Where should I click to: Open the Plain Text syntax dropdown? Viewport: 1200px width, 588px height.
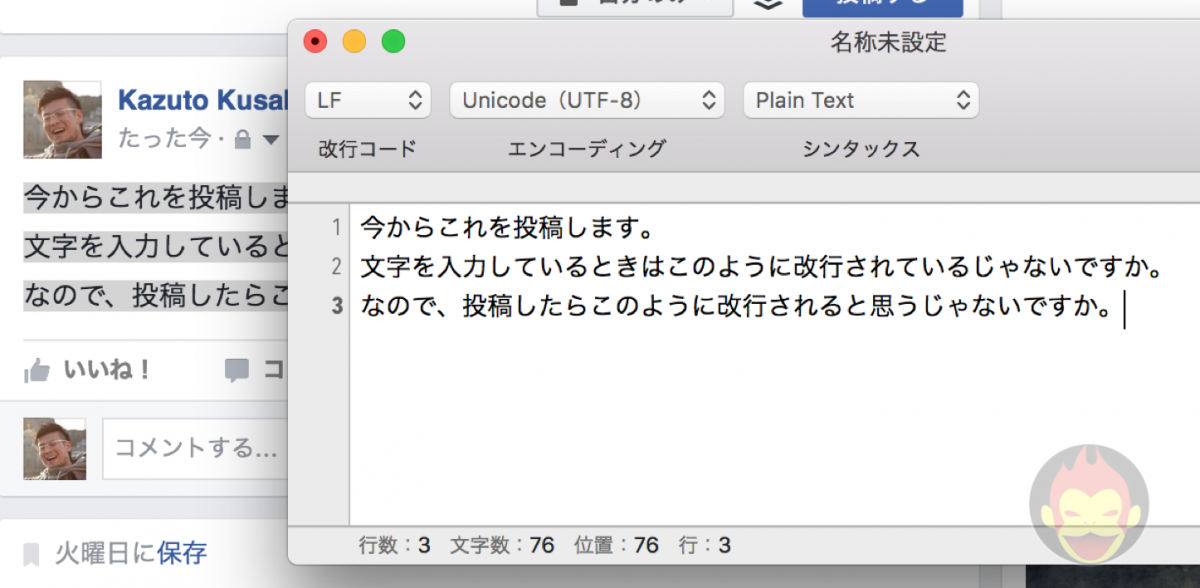[860, 100]
